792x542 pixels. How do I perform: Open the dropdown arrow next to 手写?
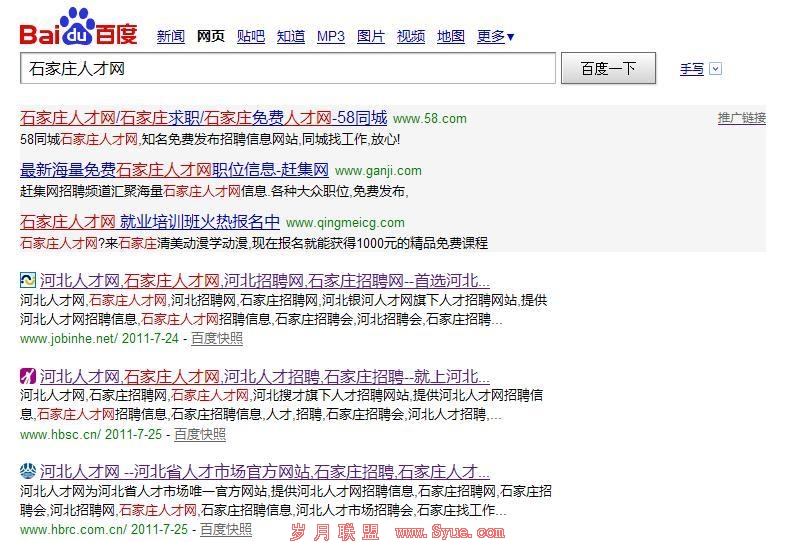pyautogui.click(x=715, y=69)
